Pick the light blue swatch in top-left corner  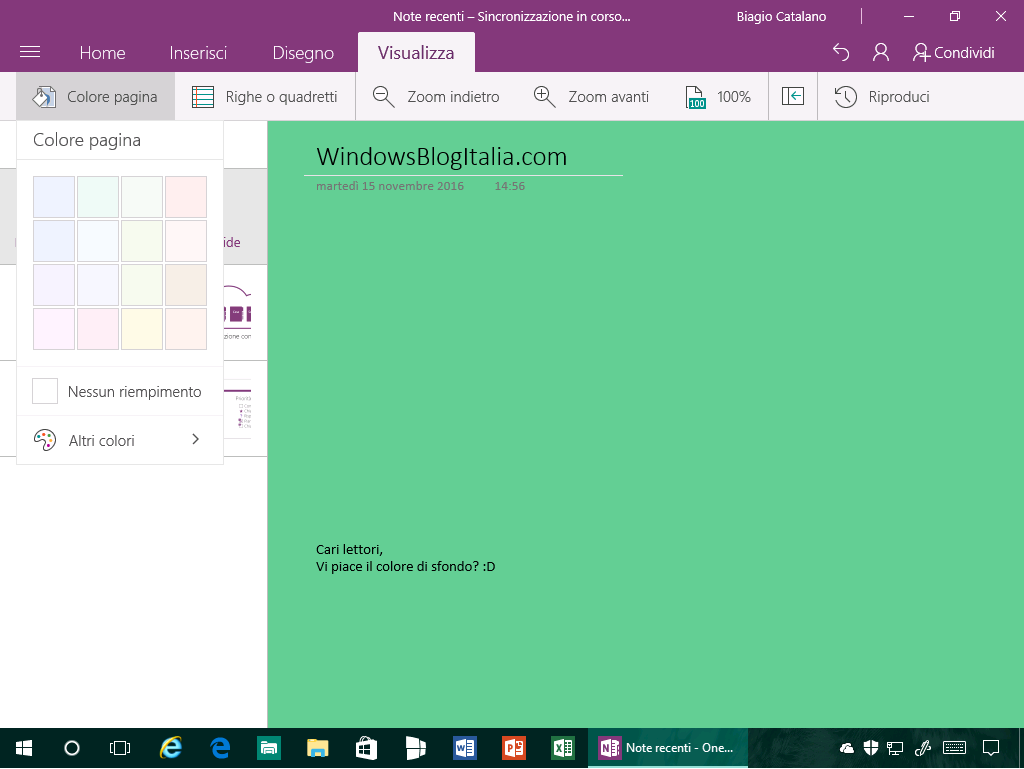click(54, 196)
